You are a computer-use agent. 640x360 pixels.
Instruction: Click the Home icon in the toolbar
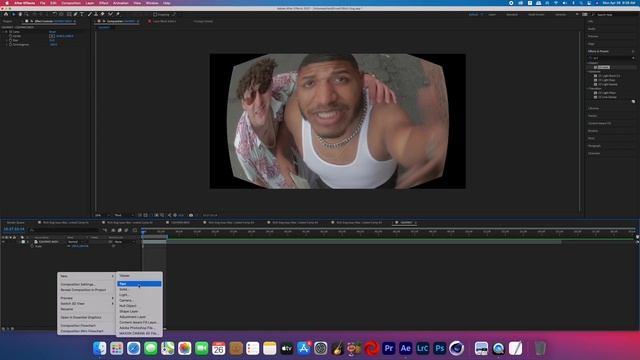6,14
